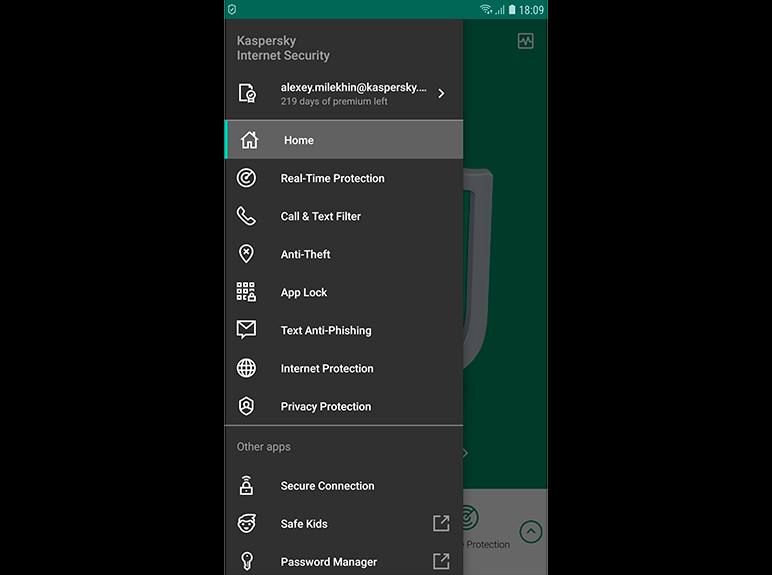
Task: Click the Home house icon
Action: point(249,140)
